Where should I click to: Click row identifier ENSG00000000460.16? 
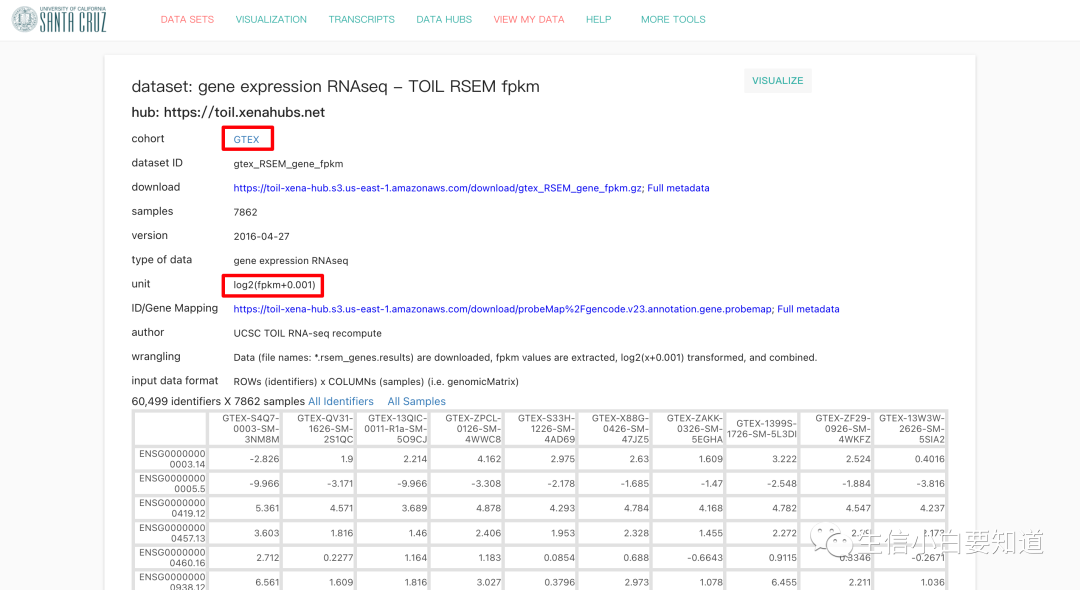(172, 558)
